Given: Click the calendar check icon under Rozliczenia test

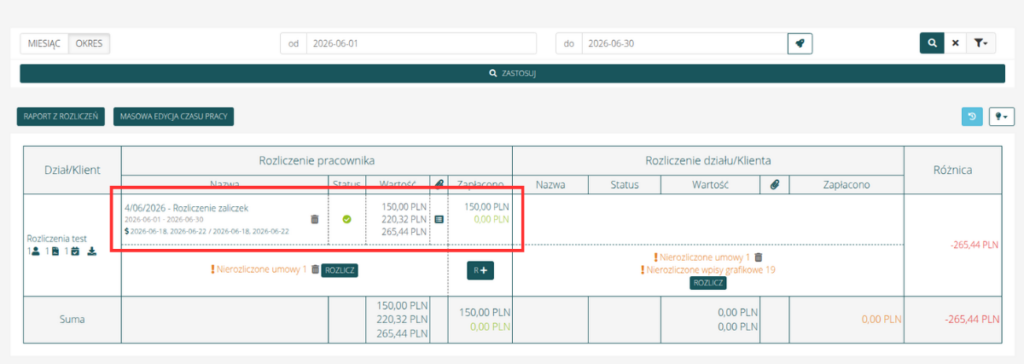Looking at the screenshot, I should [74, 252].
